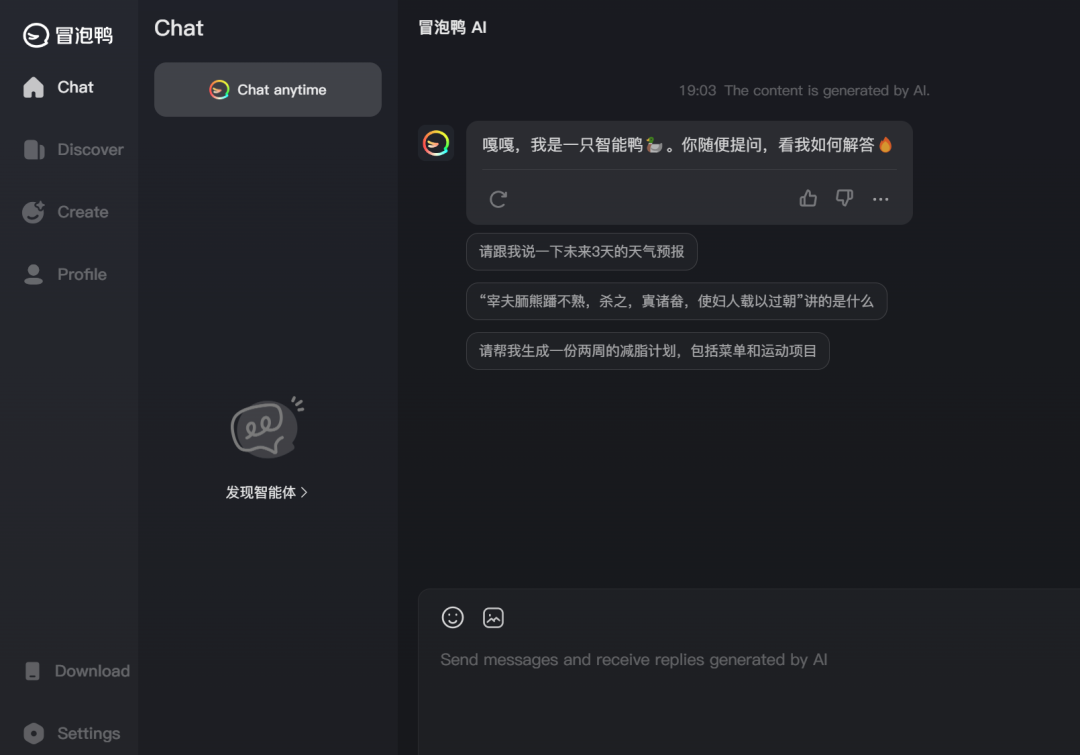This screenshot has height=755, width=1080.
Task: Click the 19:03 AI-generated content notice
Action: coord(804,90)
